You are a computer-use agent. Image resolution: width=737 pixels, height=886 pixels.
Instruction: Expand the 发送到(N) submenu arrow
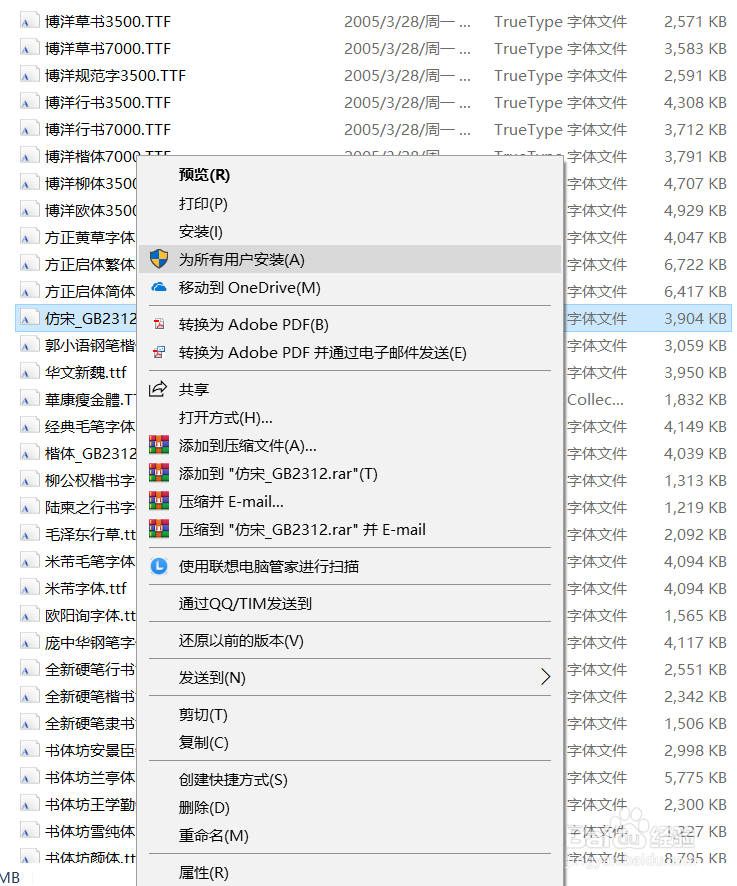[x=545, y=677]
